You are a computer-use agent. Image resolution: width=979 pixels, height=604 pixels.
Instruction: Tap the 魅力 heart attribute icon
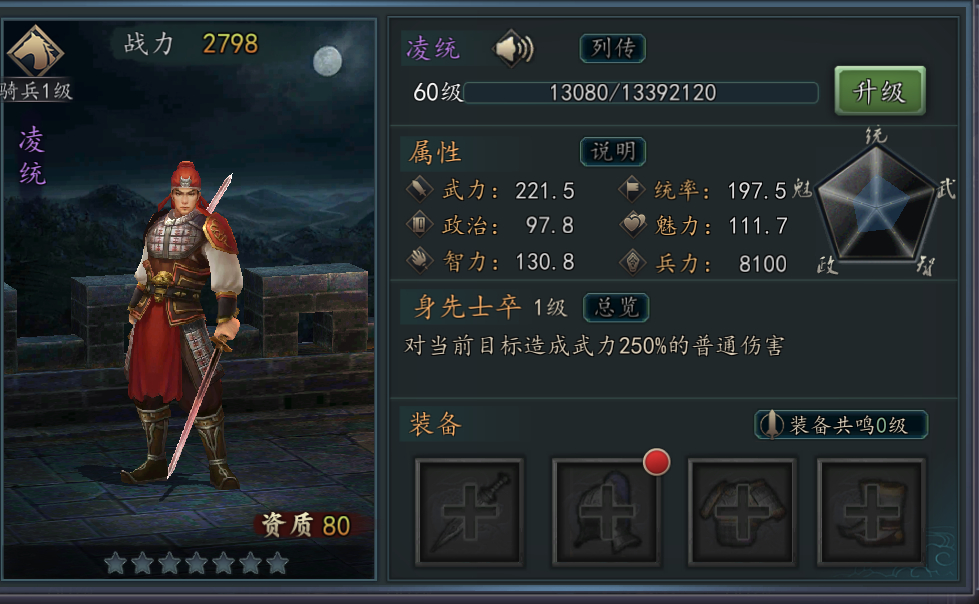(x=632, y=224)
